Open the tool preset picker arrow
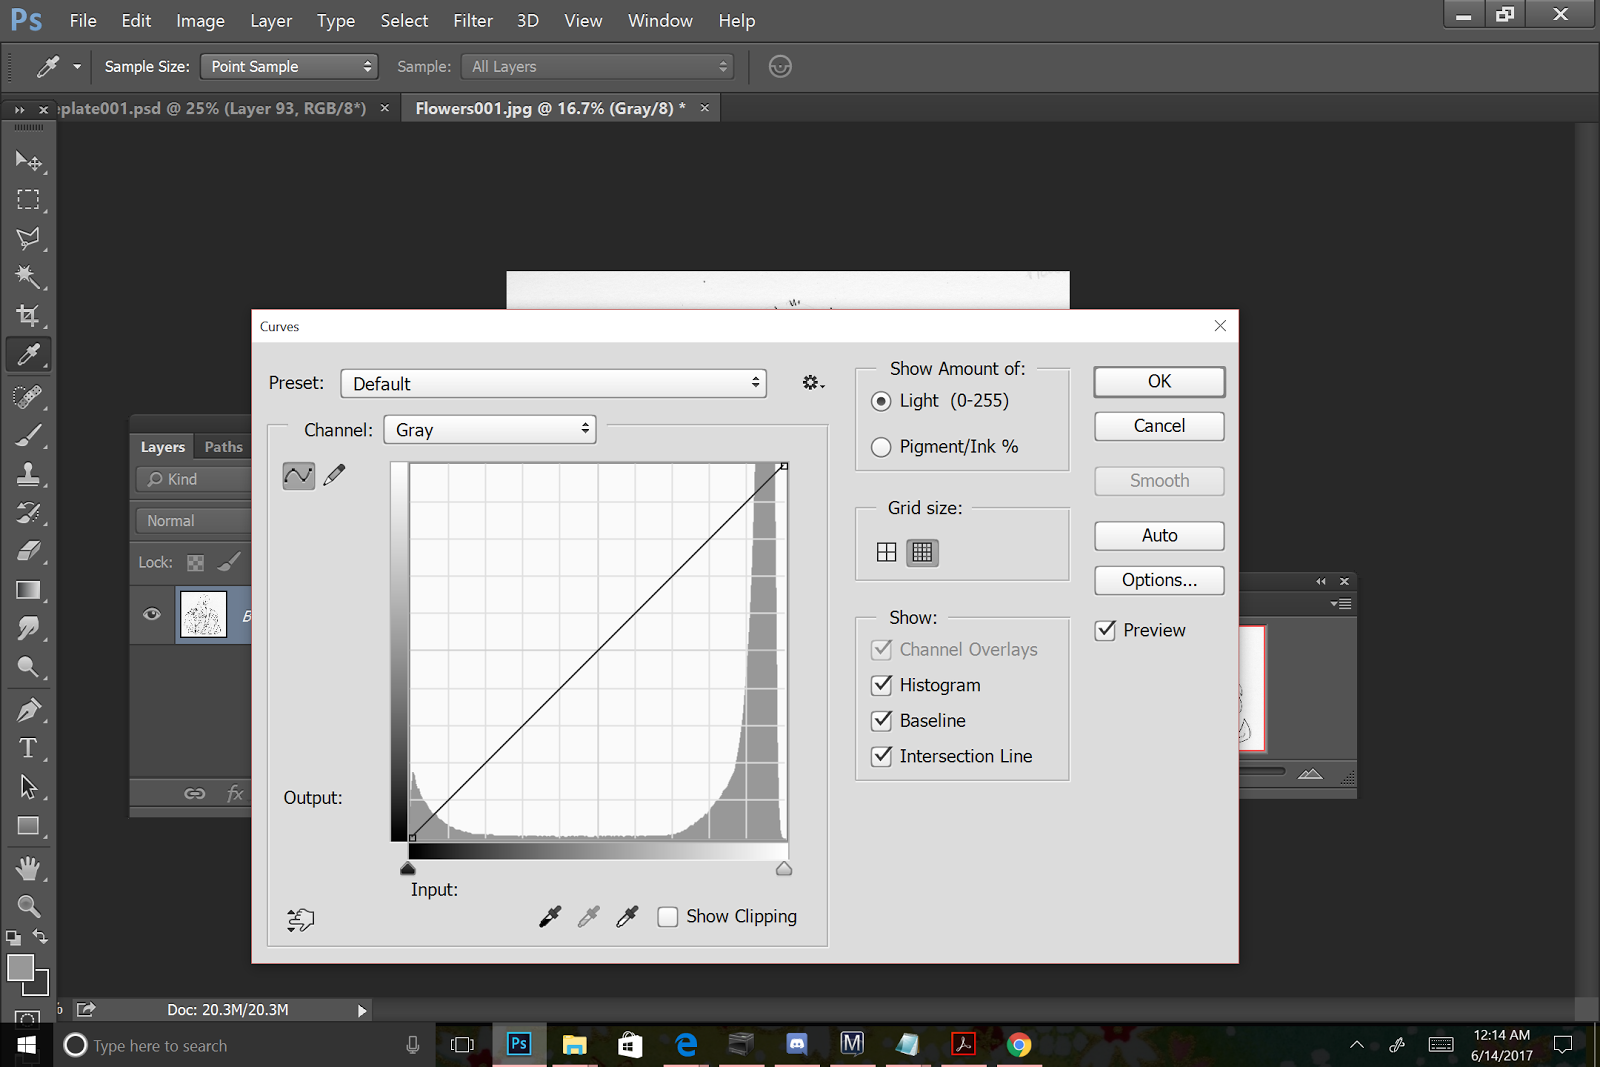1600x1067 pixels. click(x=77, y=67)
